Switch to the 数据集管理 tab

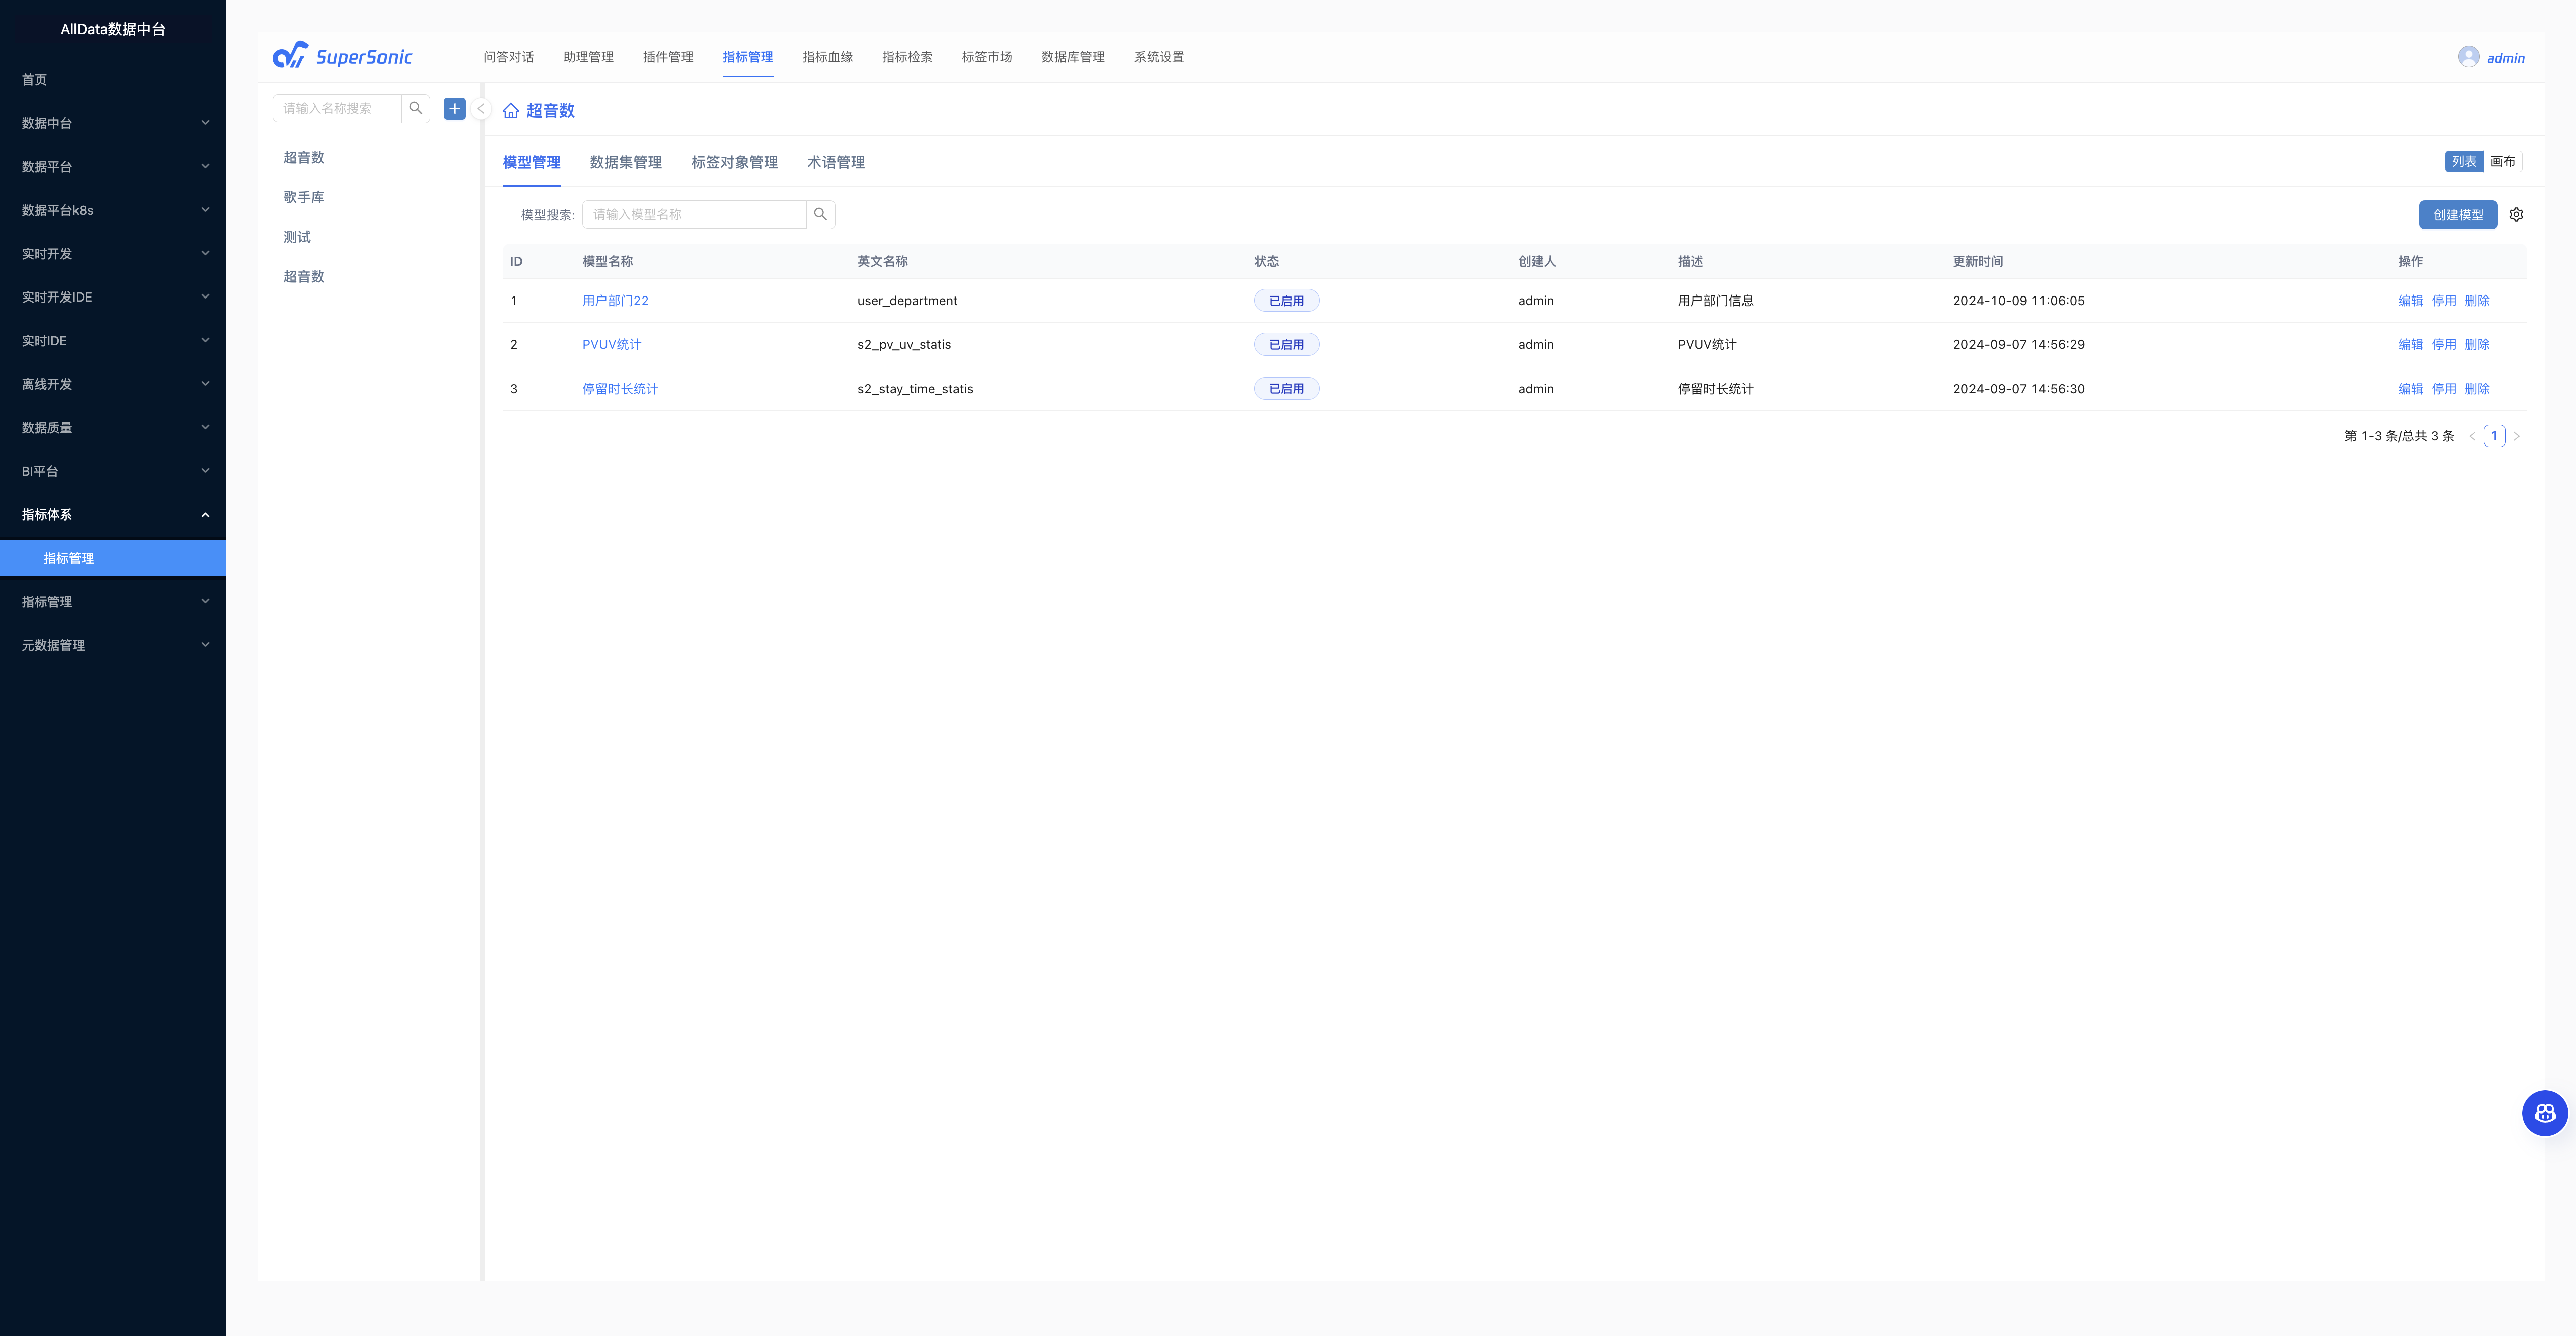pos(626,162)
